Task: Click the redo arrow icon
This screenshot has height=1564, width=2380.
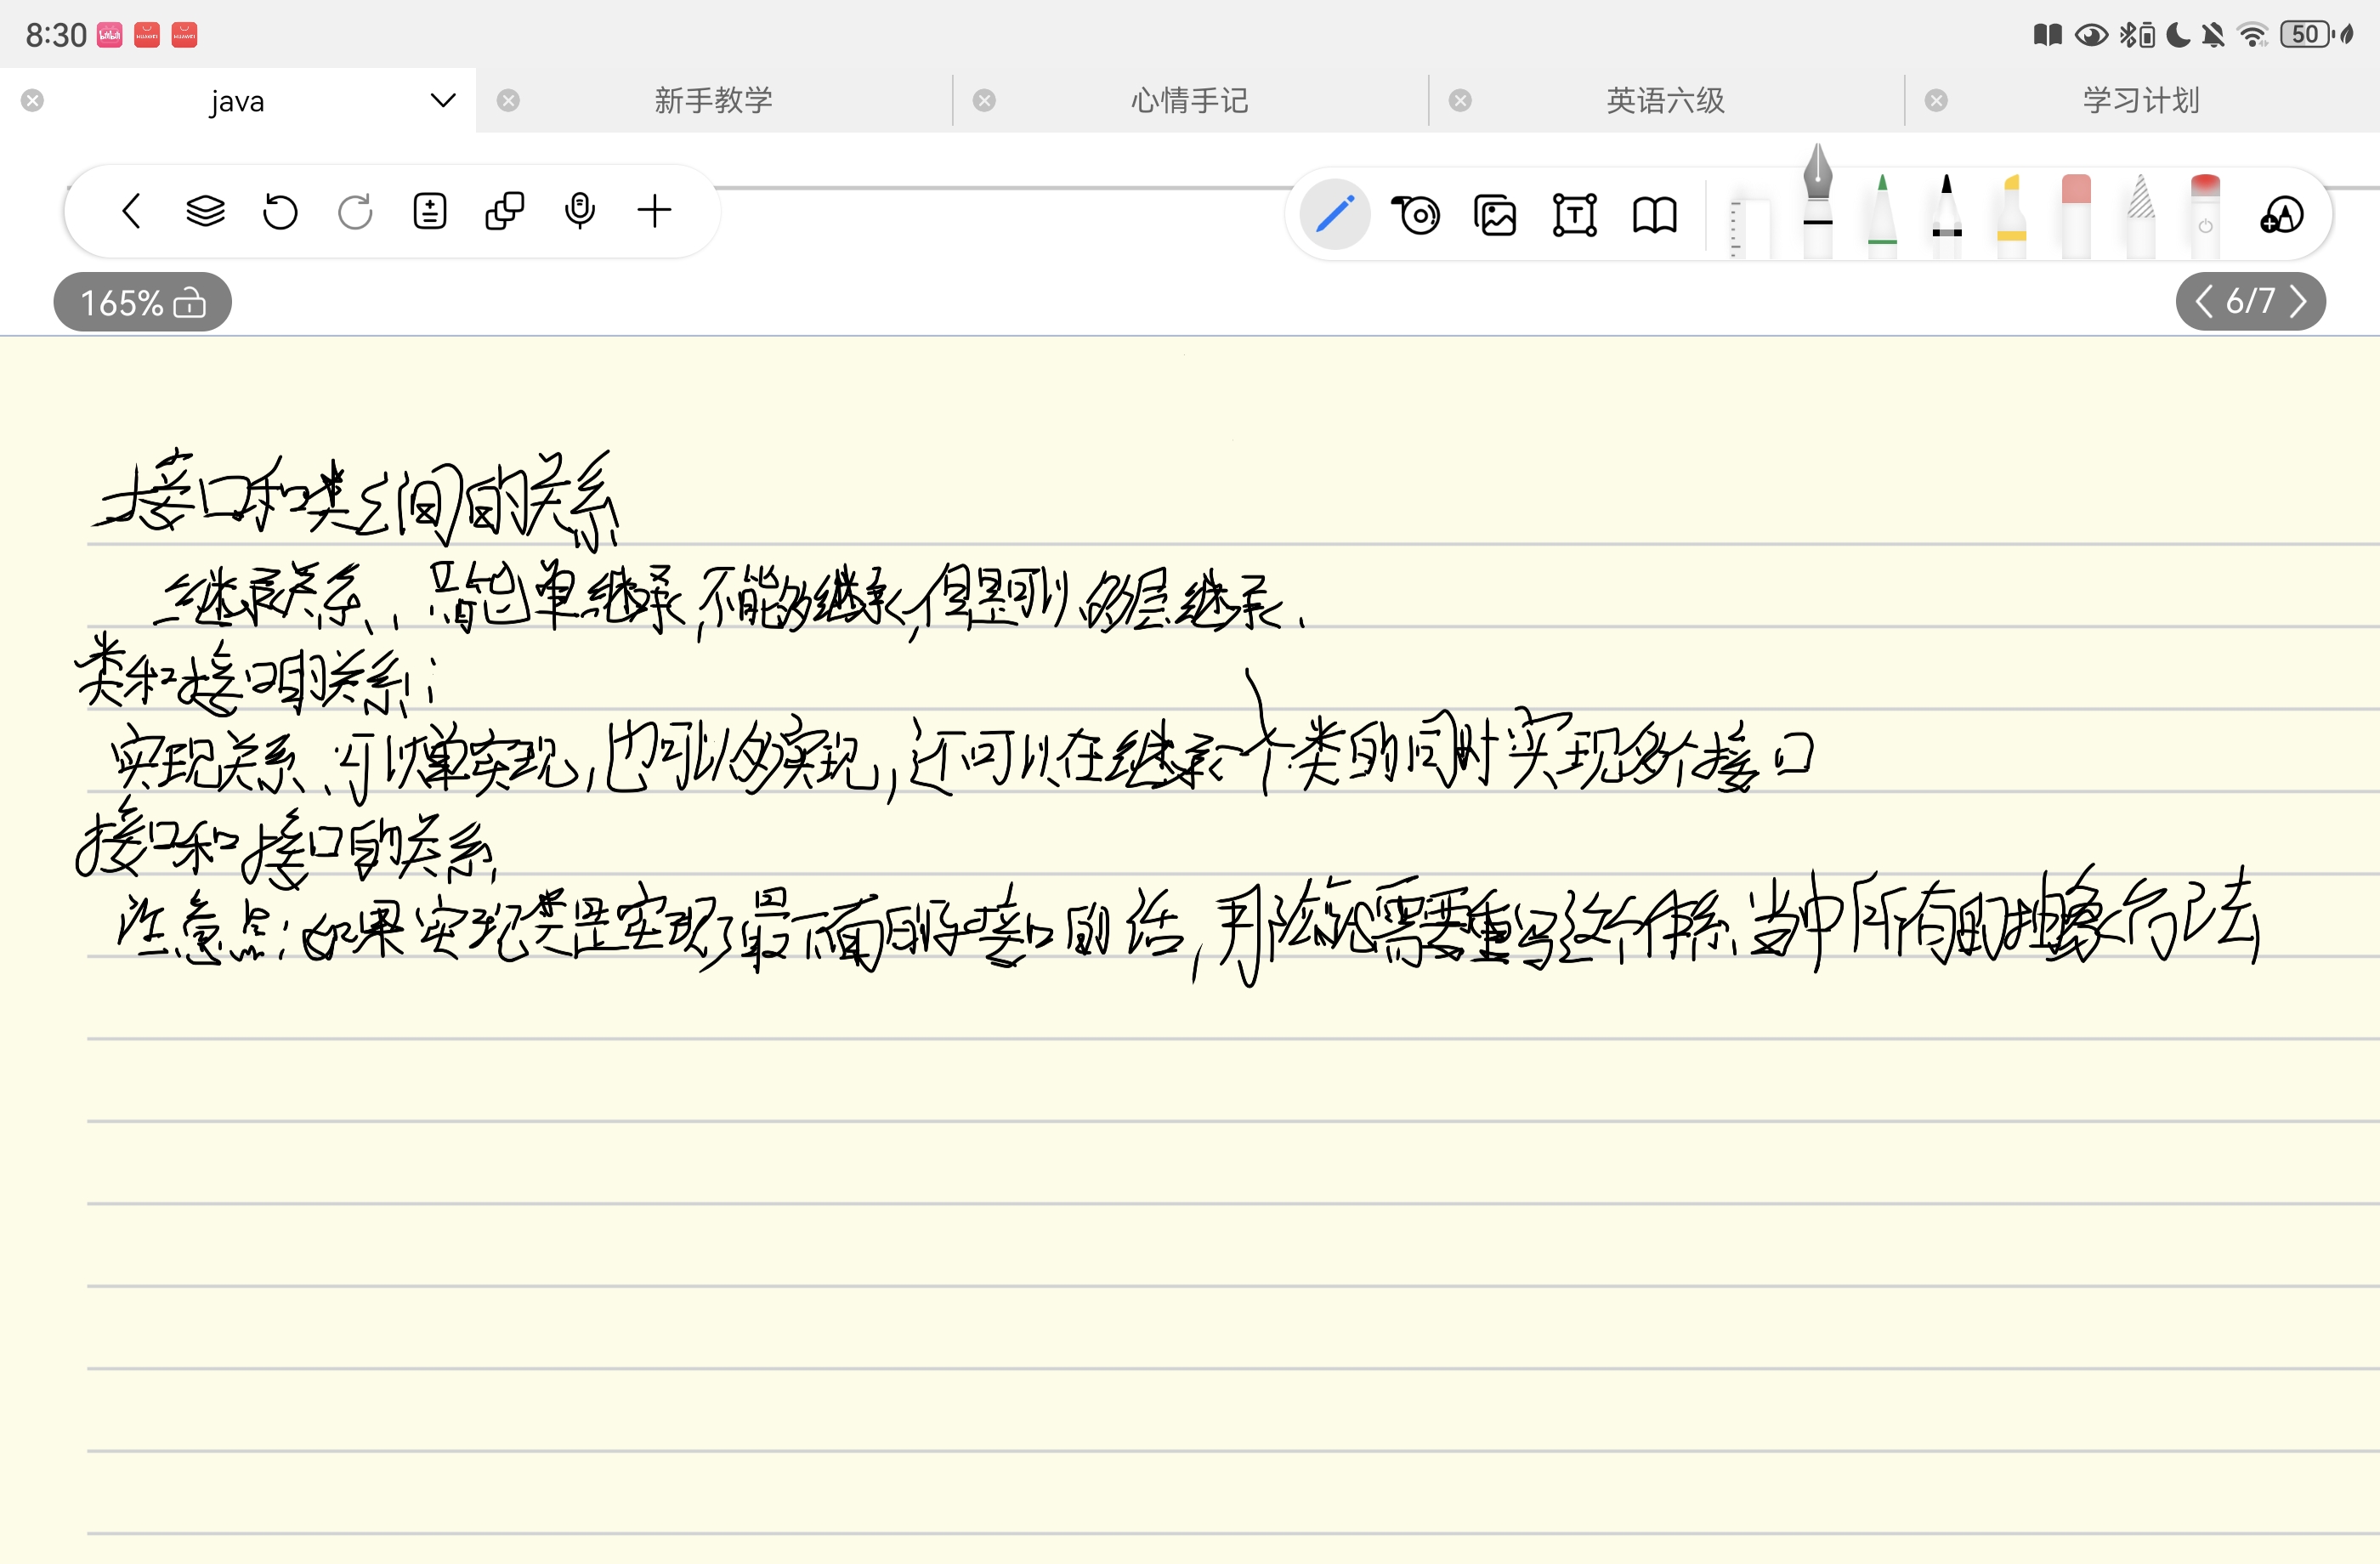Action: (x=355, y=211)
